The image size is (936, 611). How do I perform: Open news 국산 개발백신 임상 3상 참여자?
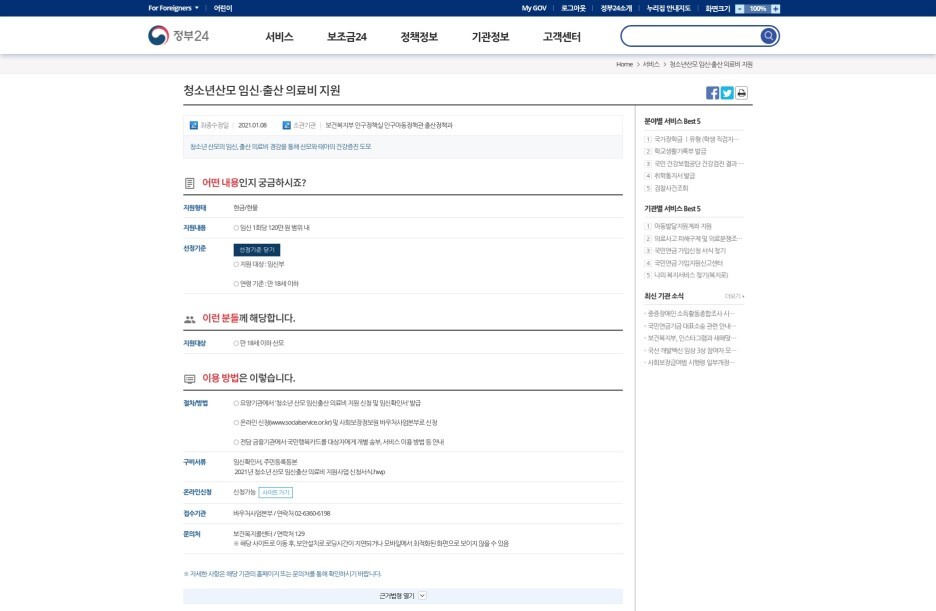[692, 350]
